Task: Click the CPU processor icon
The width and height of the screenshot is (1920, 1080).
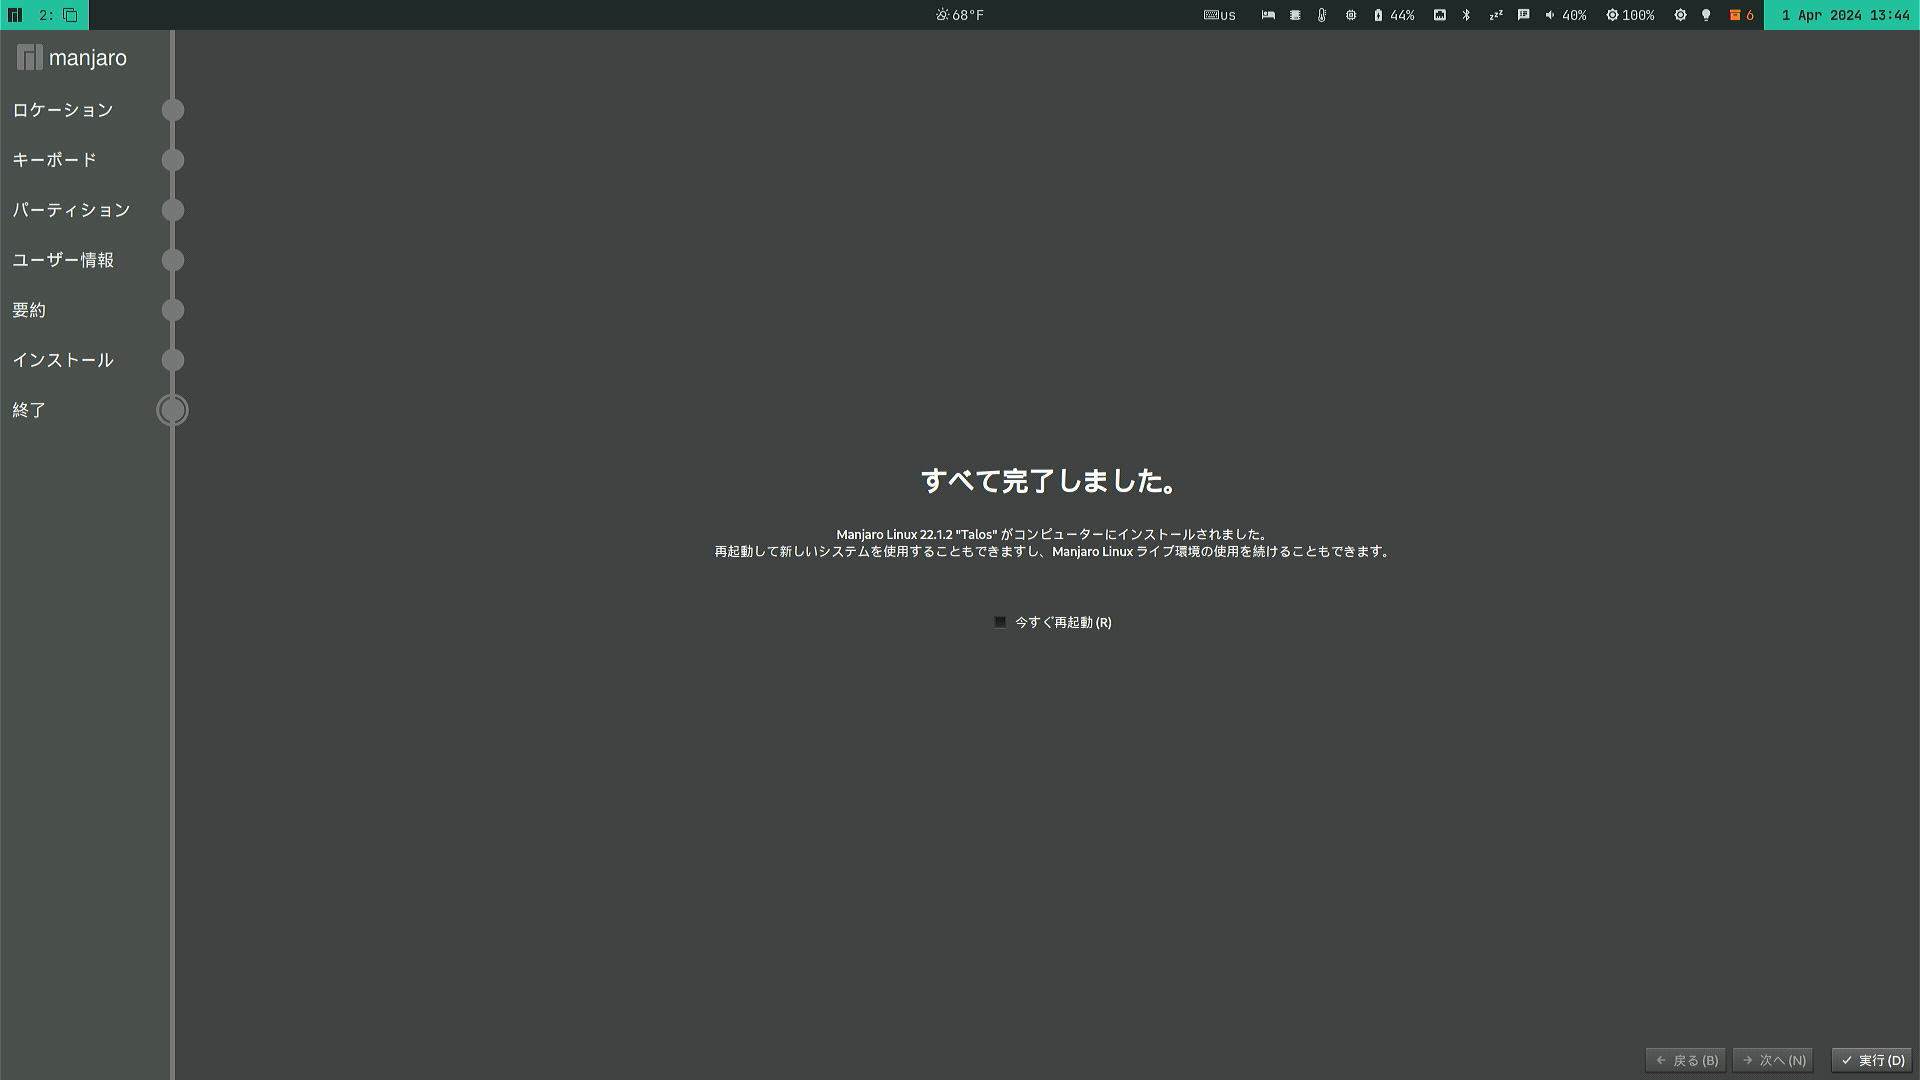Action: 1351,15
